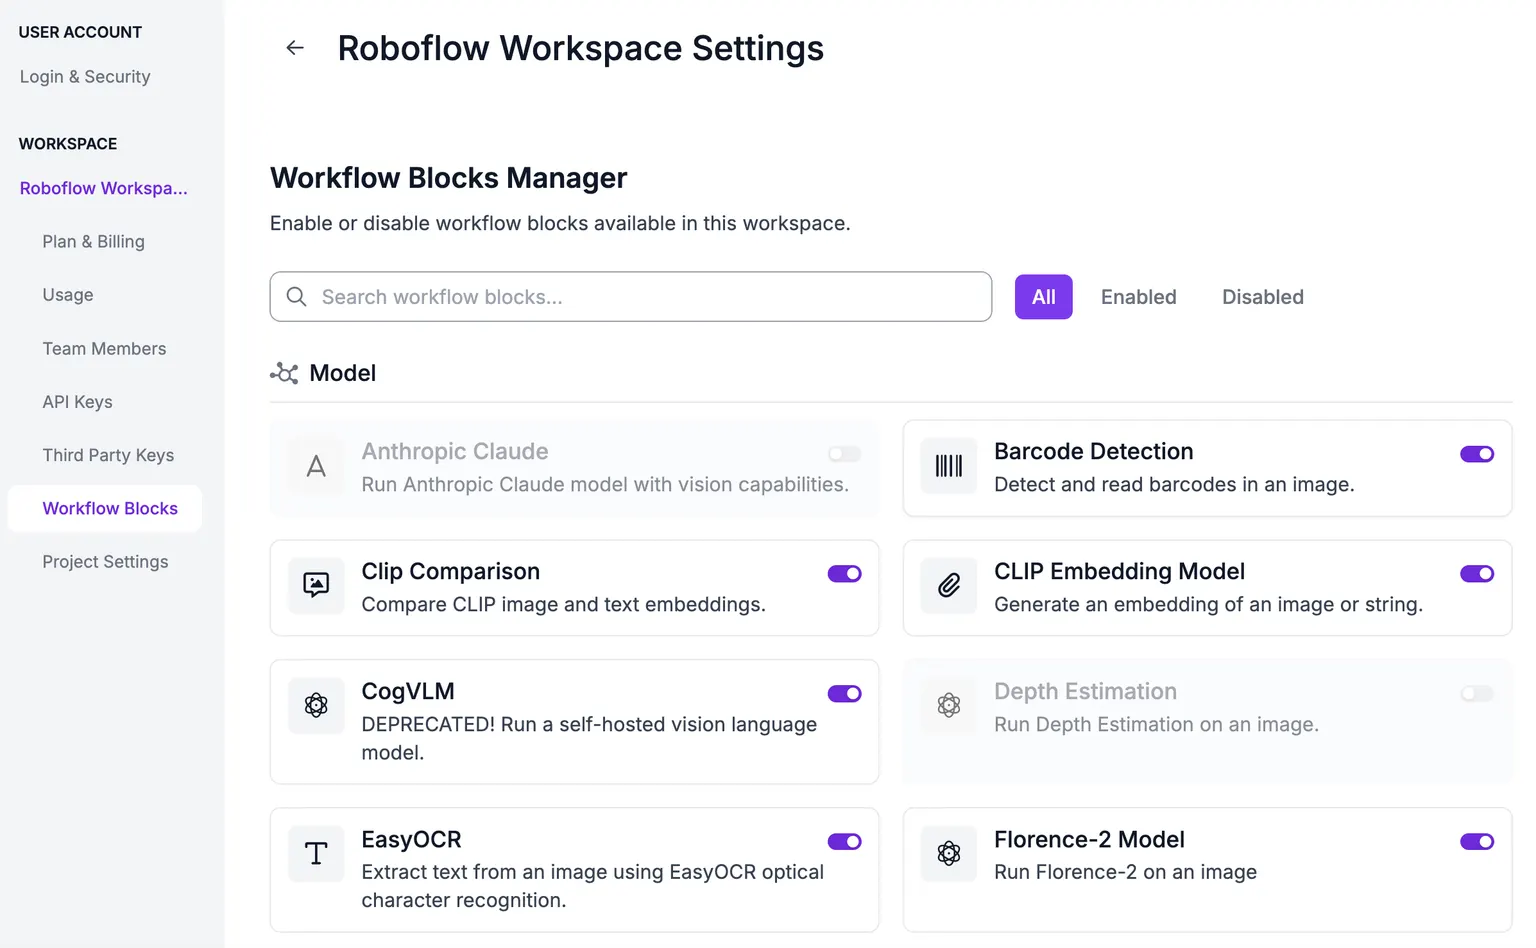1536x948 pixels.
Task: Click the CogVLM block title
Action: pos(408,692)
